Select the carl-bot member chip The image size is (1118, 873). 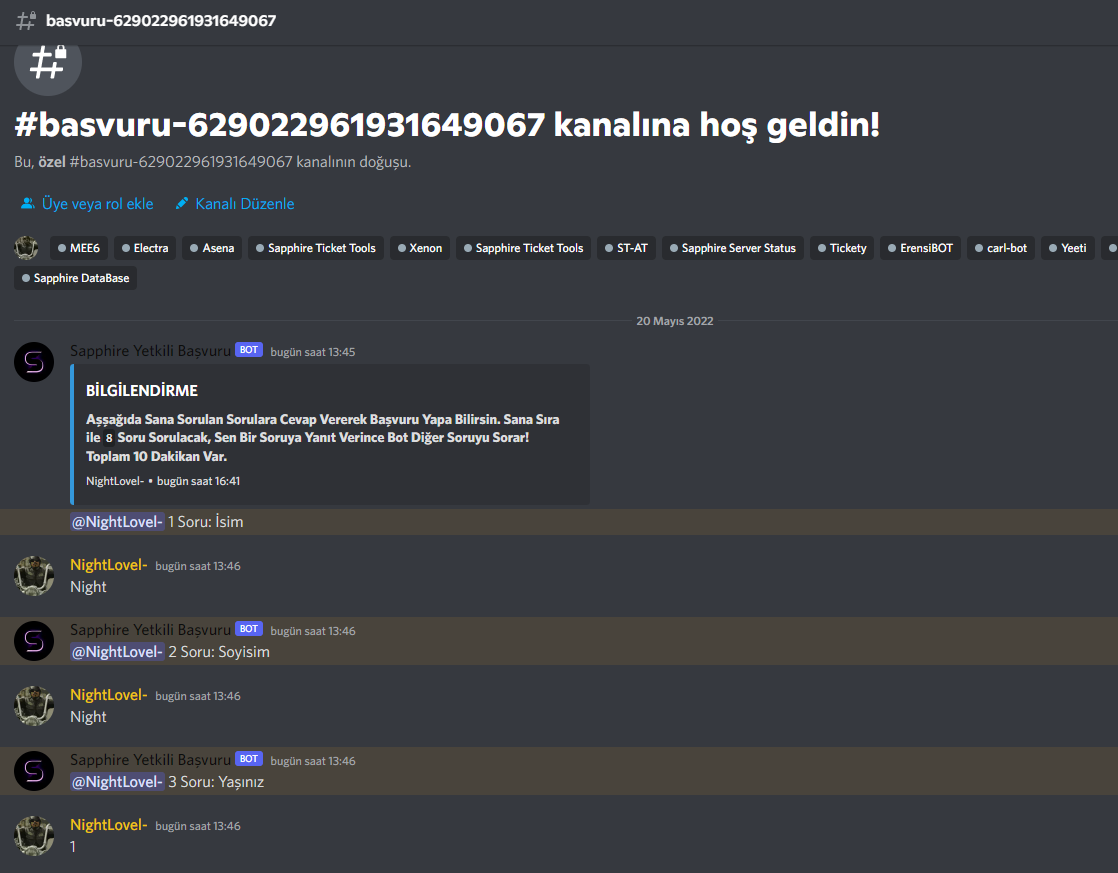[x=1000, y=248]
